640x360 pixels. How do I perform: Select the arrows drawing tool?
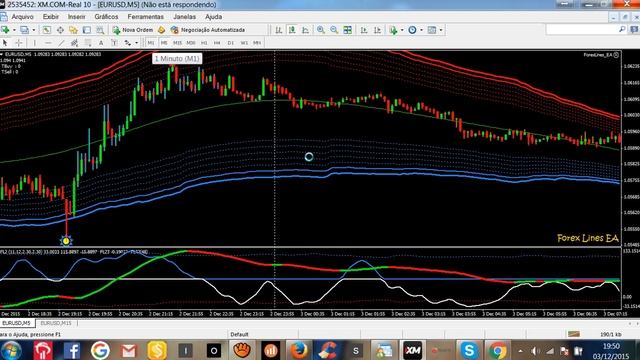pos(128,42)
